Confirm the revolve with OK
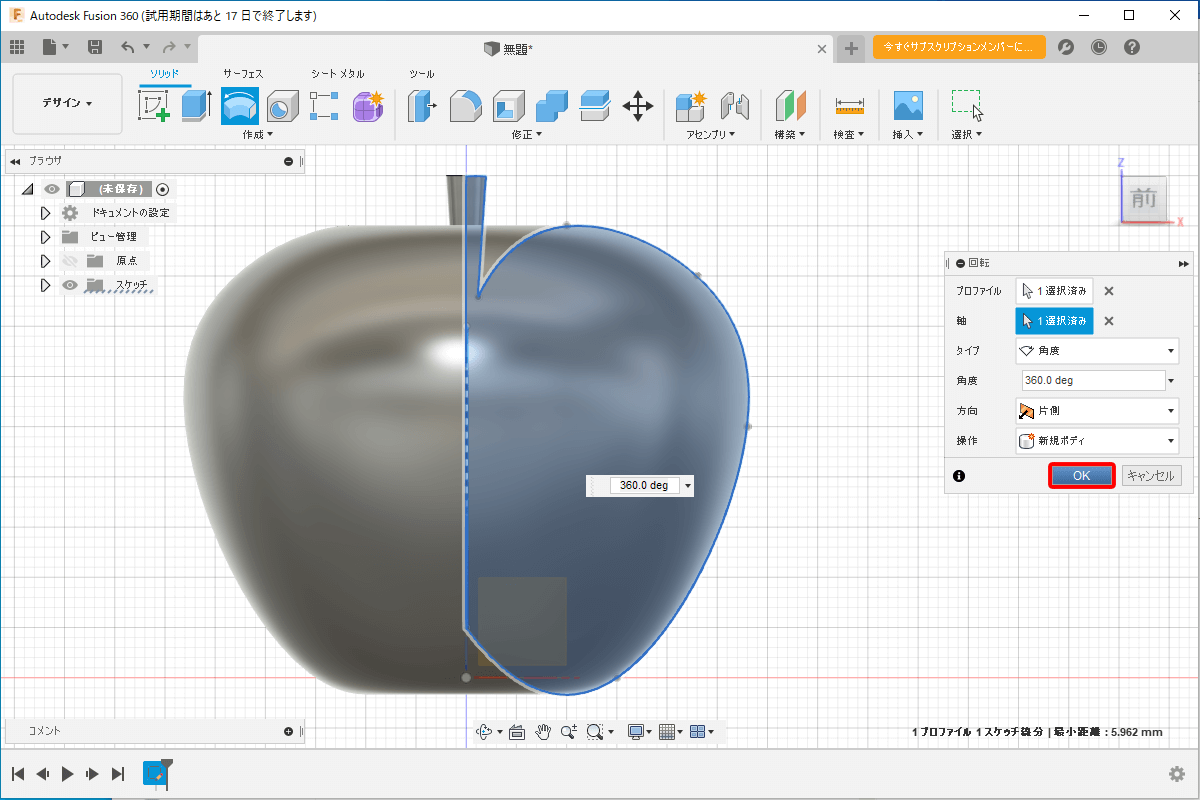 (x=1081, y=476)
